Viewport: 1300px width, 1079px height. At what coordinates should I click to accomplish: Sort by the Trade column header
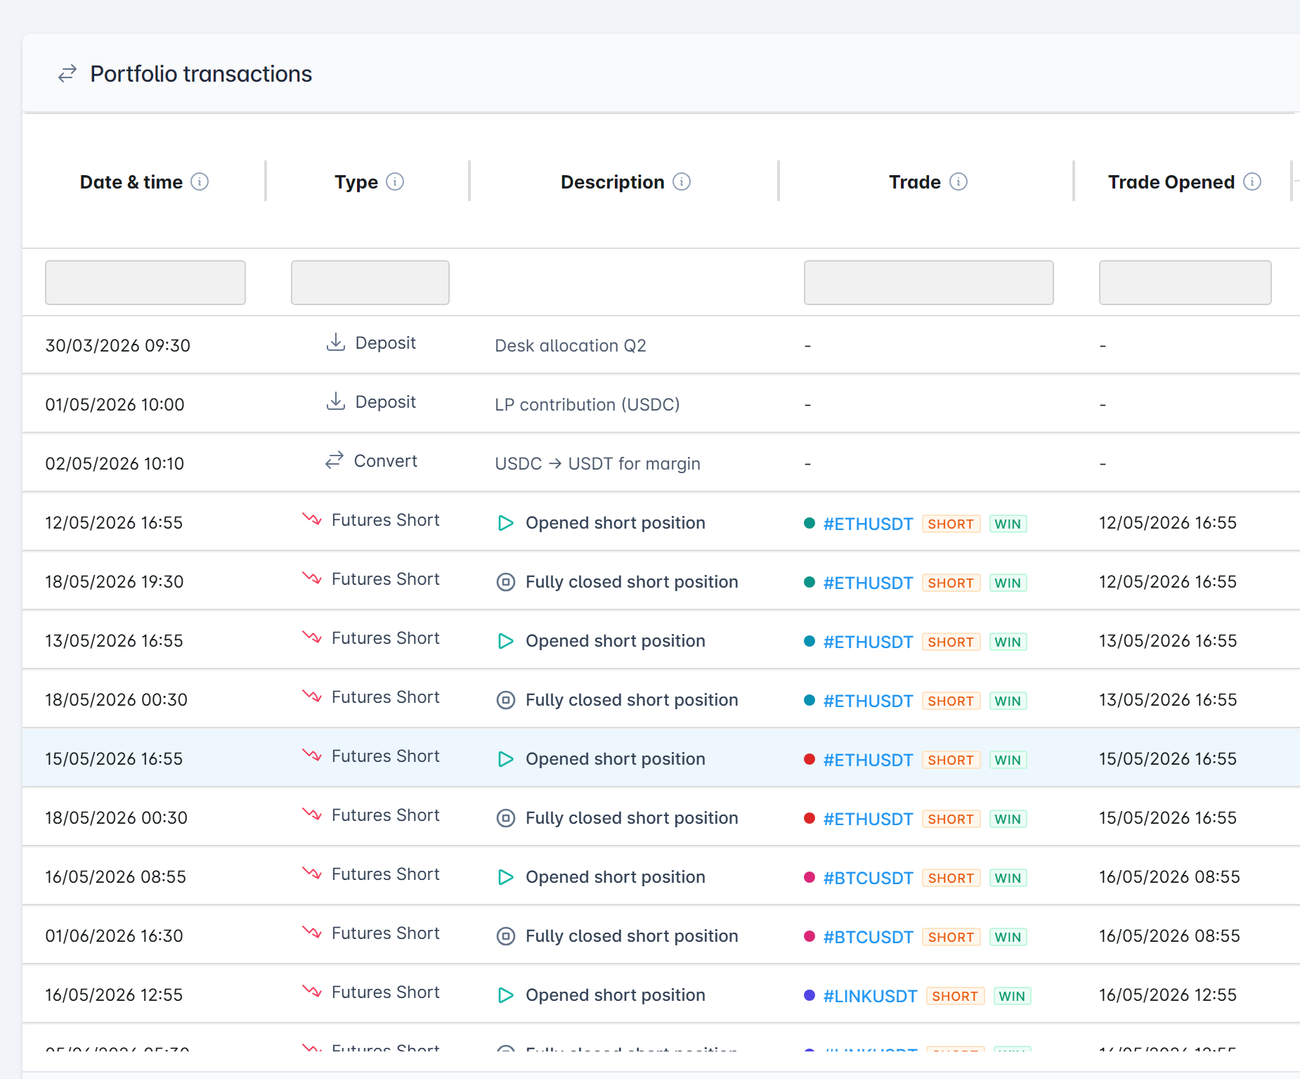915,182
